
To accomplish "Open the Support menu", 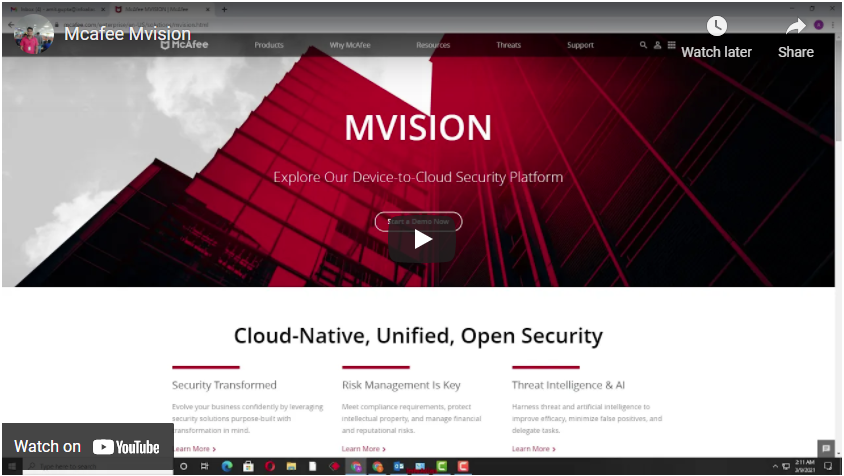I will (x=580, y=45).
